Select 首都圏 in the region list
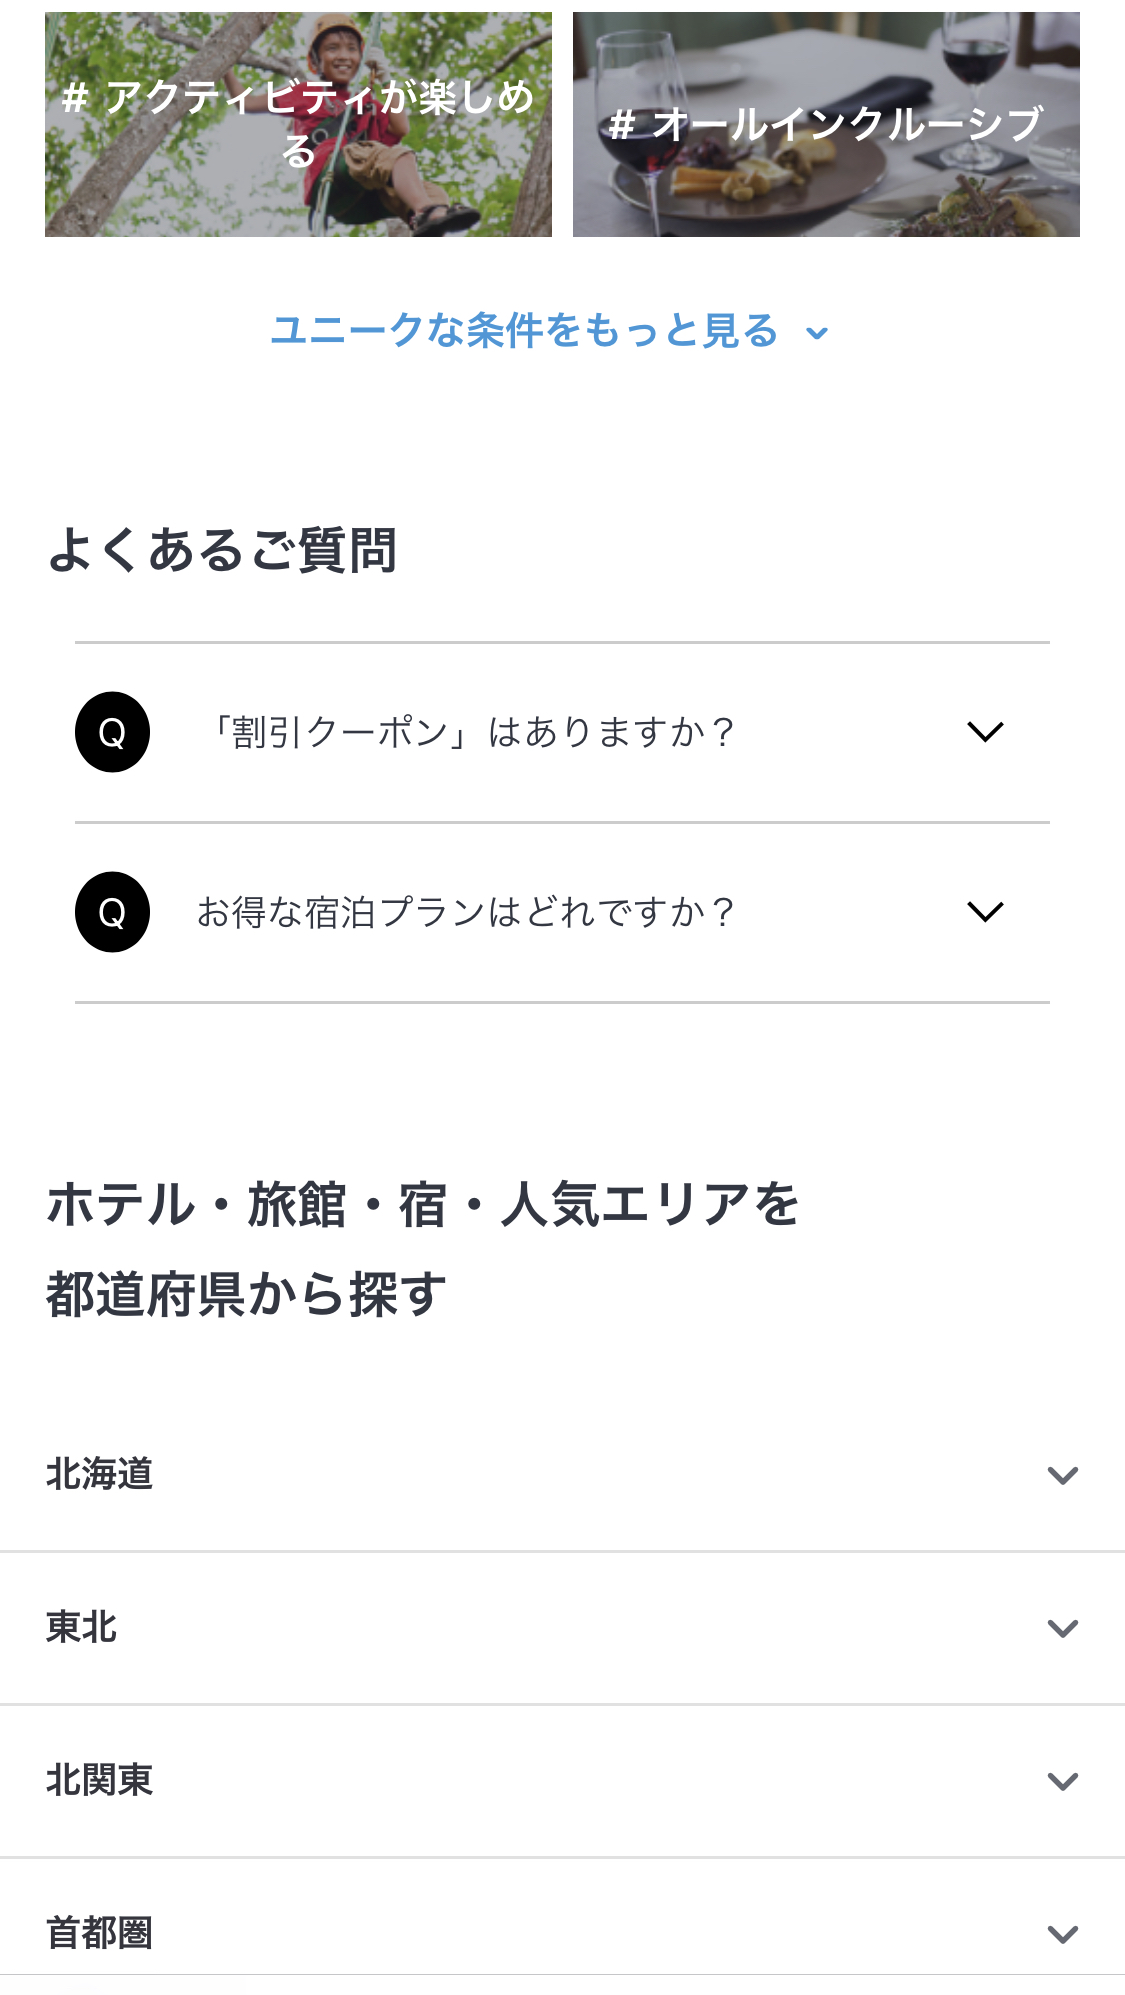The image size is (1125, 1995). [99, 1933]
